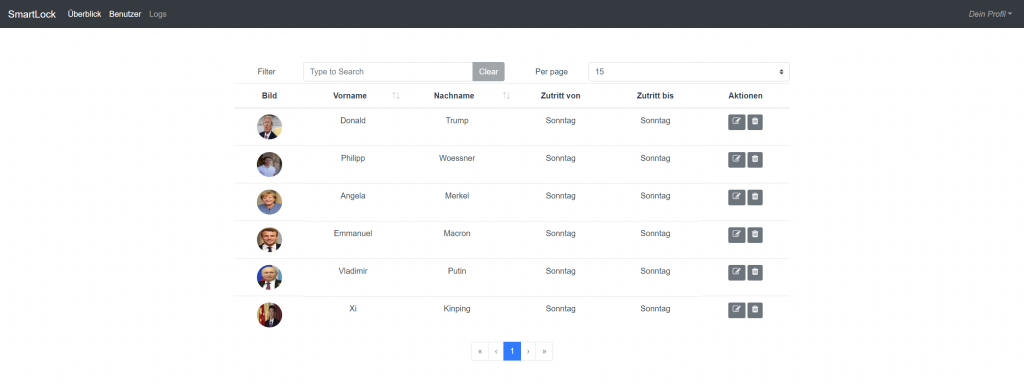Screen dimensions: 1024x385
Task: Select the first name cell Vladimir
Action: coord(353,271)
